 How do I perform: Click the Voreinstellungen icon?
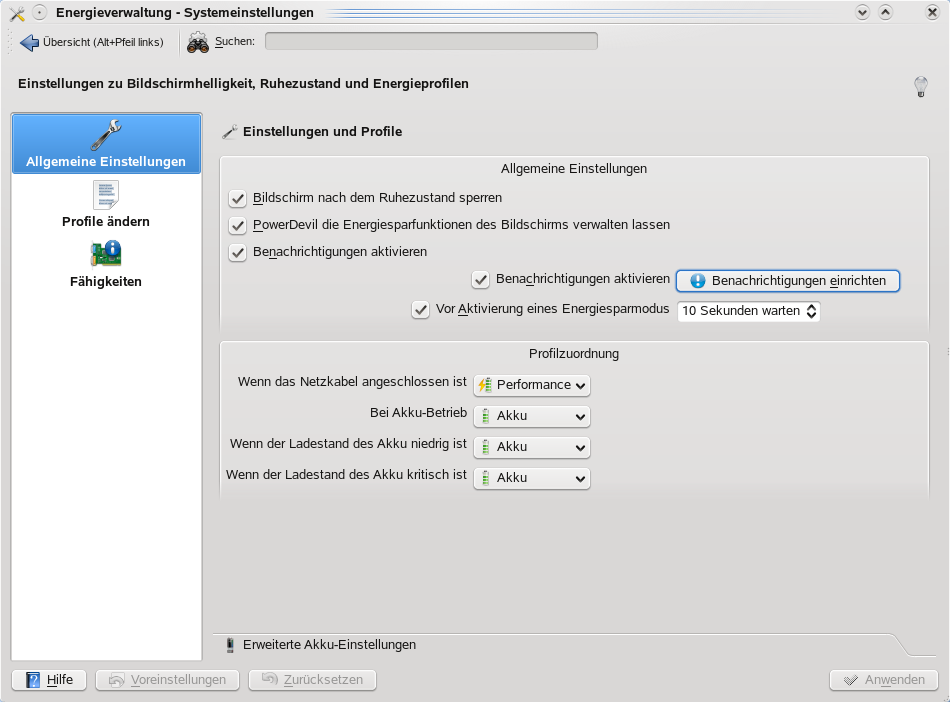[x=116, y=680]
